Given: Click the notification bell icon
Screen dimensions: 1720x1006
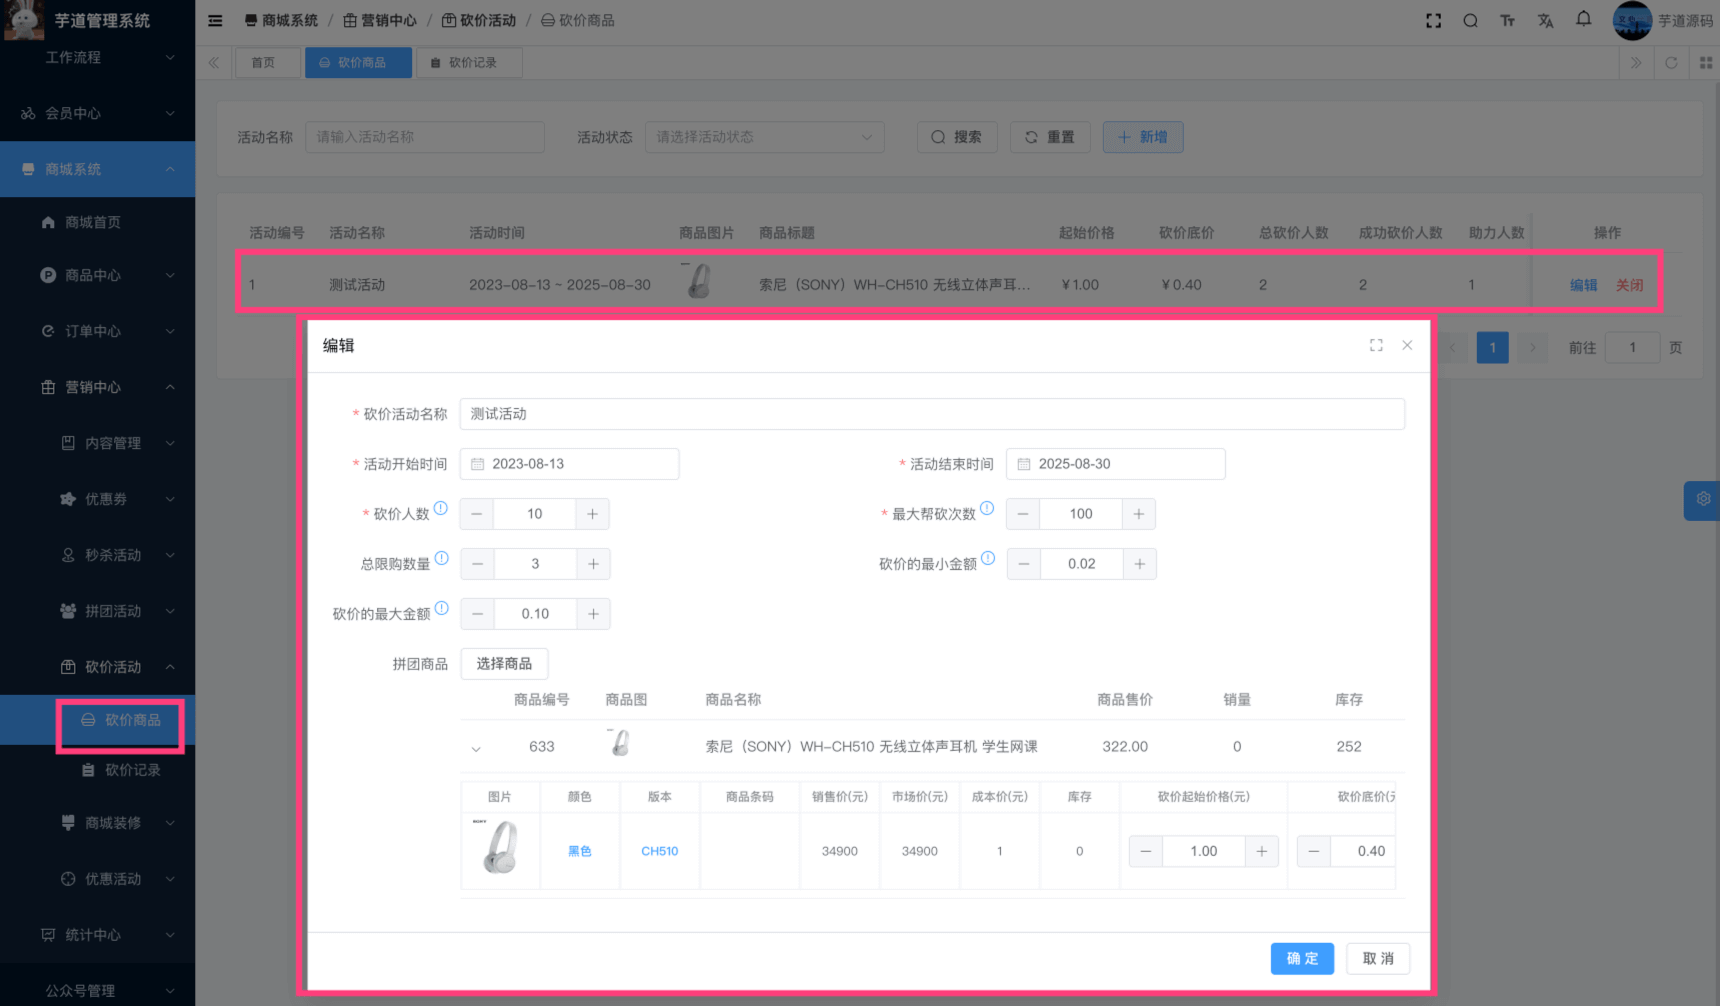Looking at the screenshot, I should click(x=1583, y=19).
